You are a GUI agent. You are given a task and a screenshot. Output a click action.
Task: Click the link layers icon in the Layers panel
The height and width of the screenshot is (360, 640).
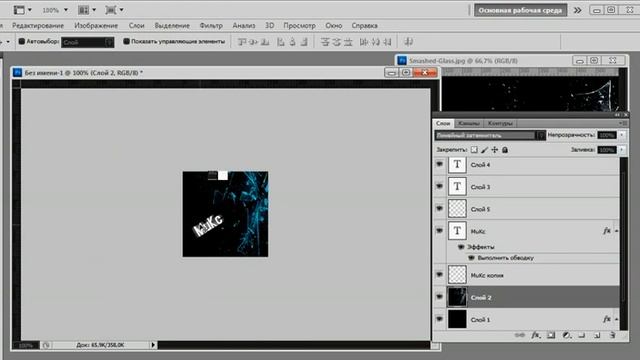tap(520, 335)
